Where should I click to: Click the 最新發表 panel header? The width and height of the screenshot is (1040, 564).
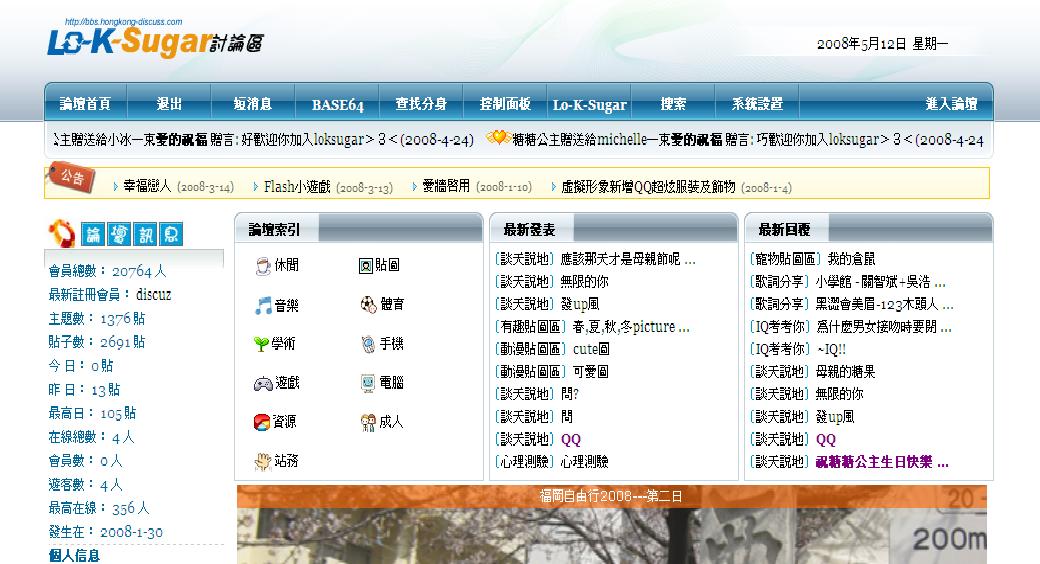pos(614,230)
